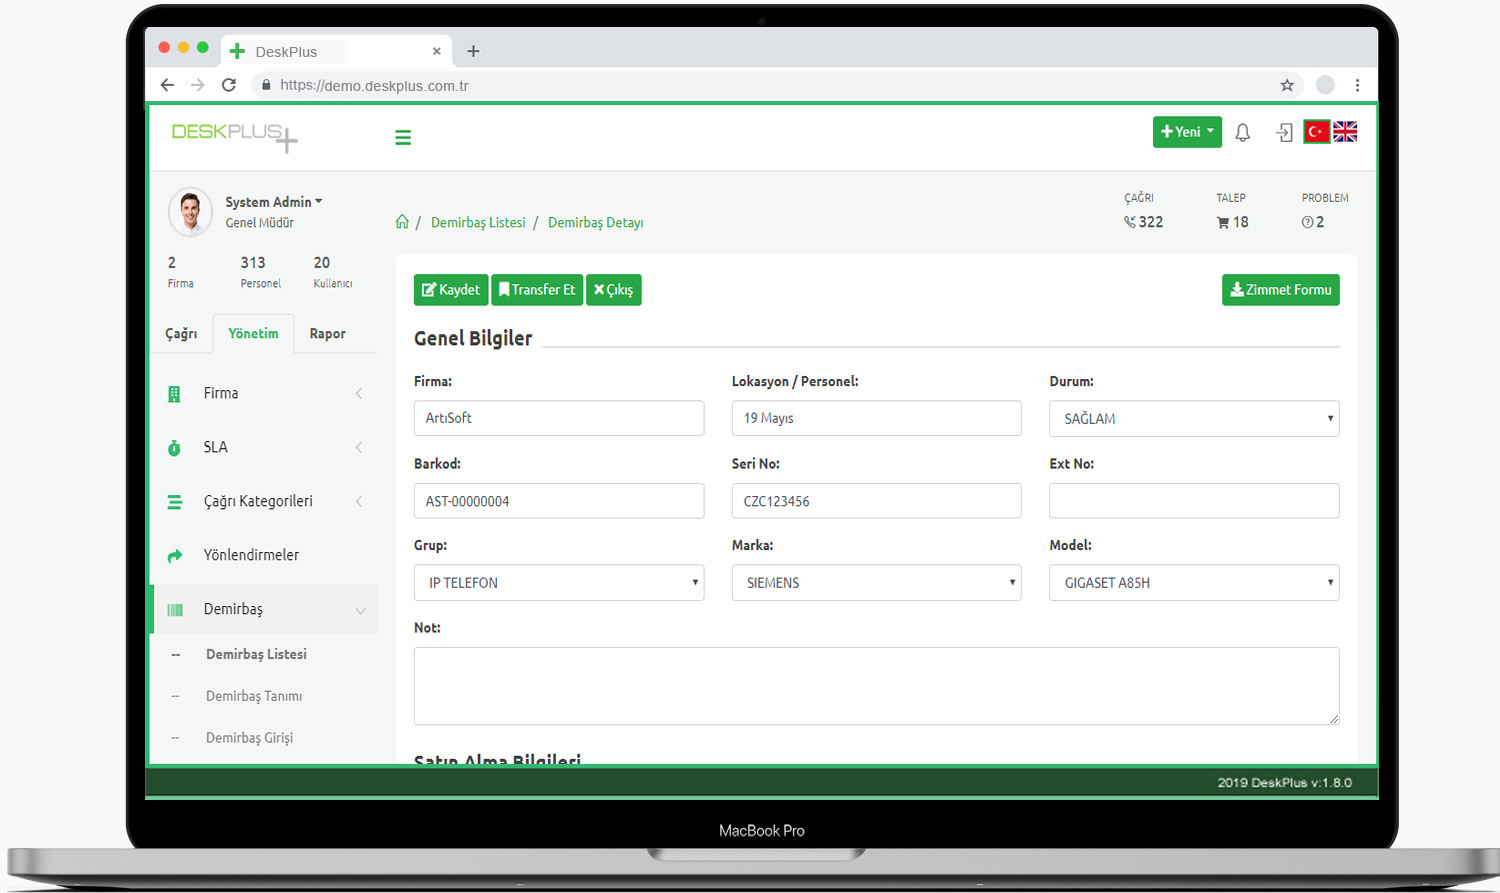Open the System Admin user dropdown
Image resolution: width=1500 pixels, height=893 pixels.
(273, 202)
